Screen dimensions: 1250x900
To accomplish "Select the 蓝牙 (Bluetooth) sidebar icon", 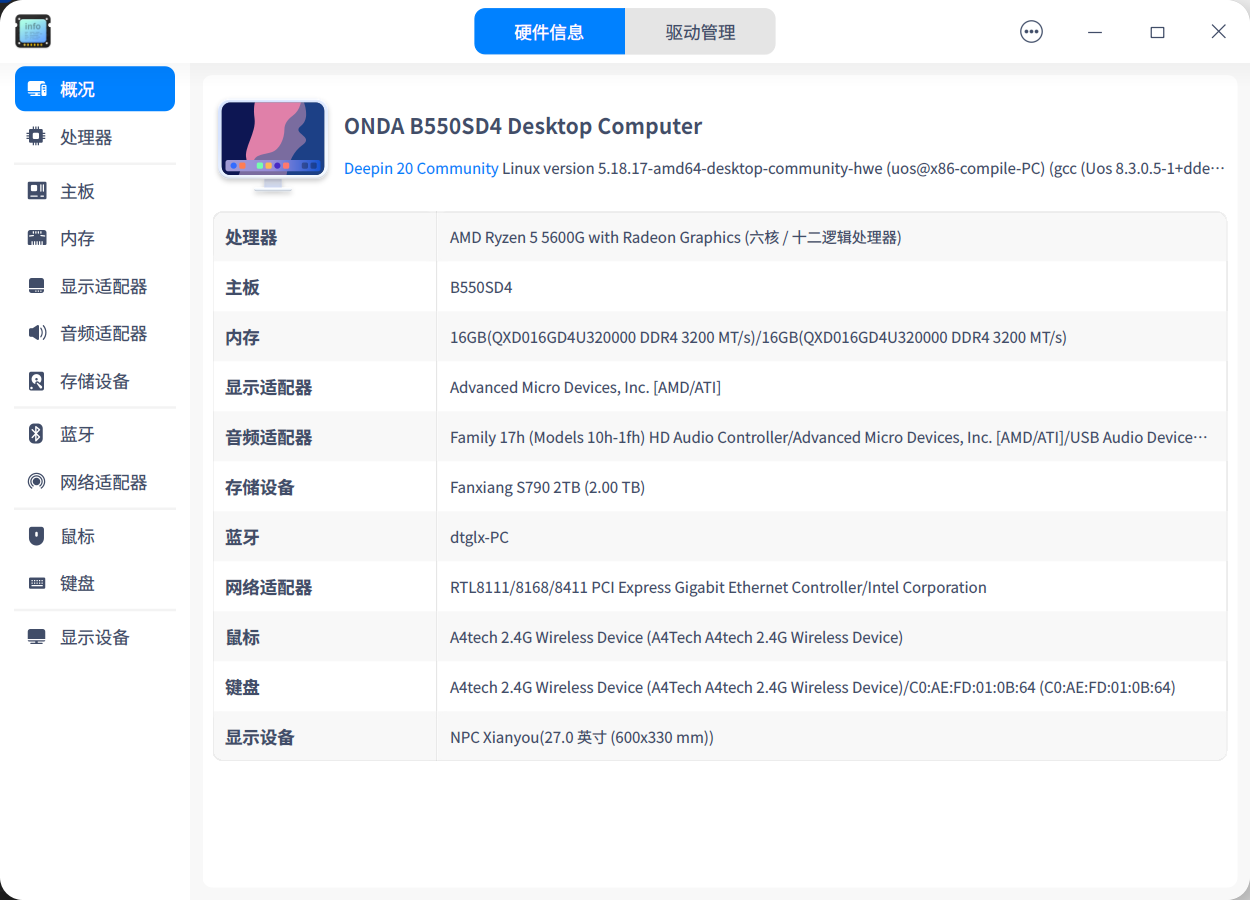I will (x=34, y=433).
